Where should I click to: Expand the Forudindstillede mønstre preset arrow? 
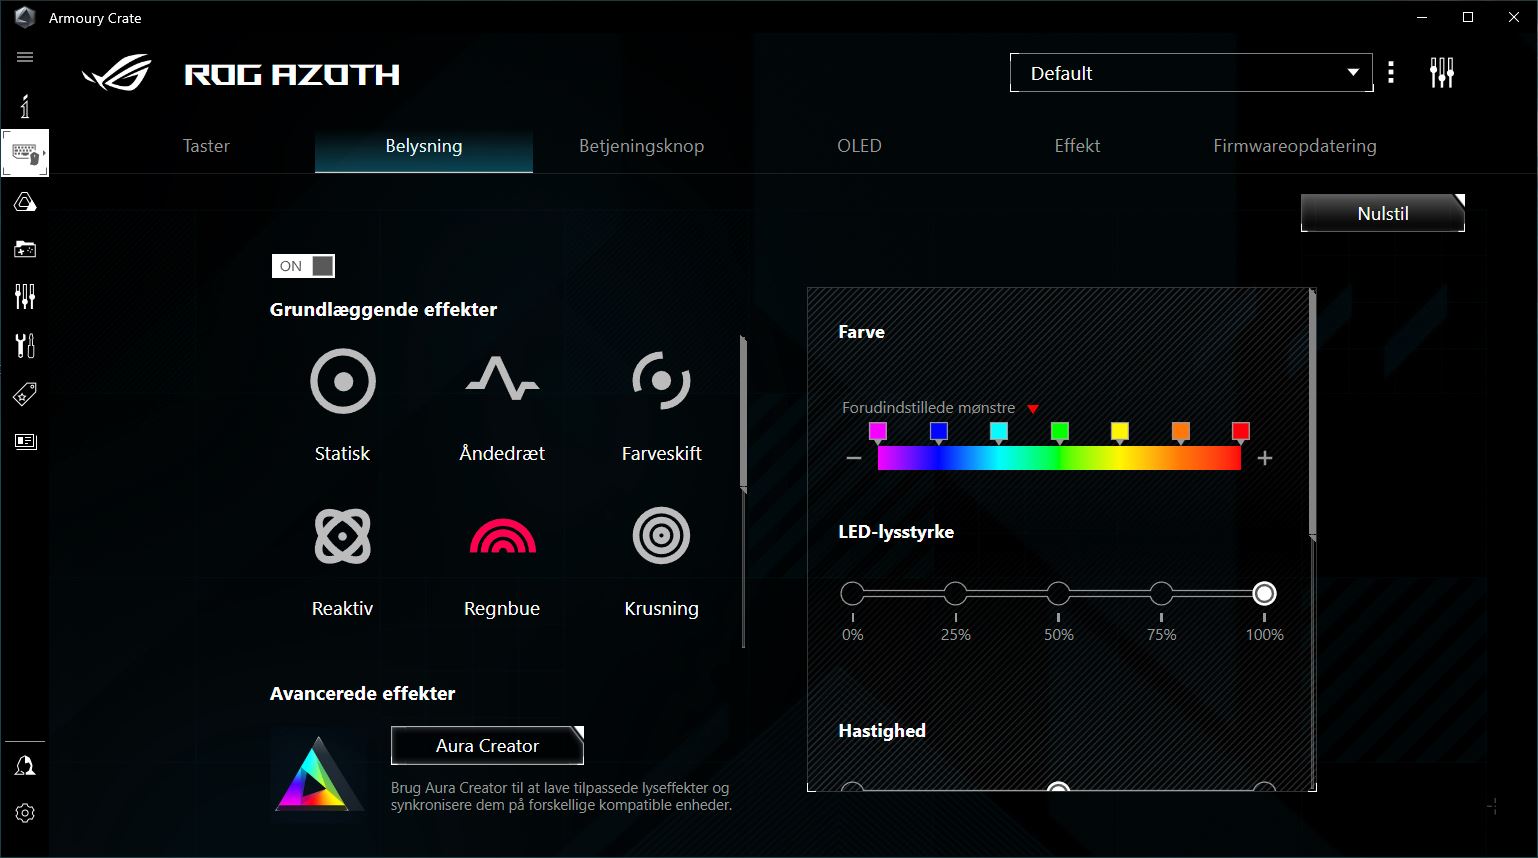[x=1033, y=409]
